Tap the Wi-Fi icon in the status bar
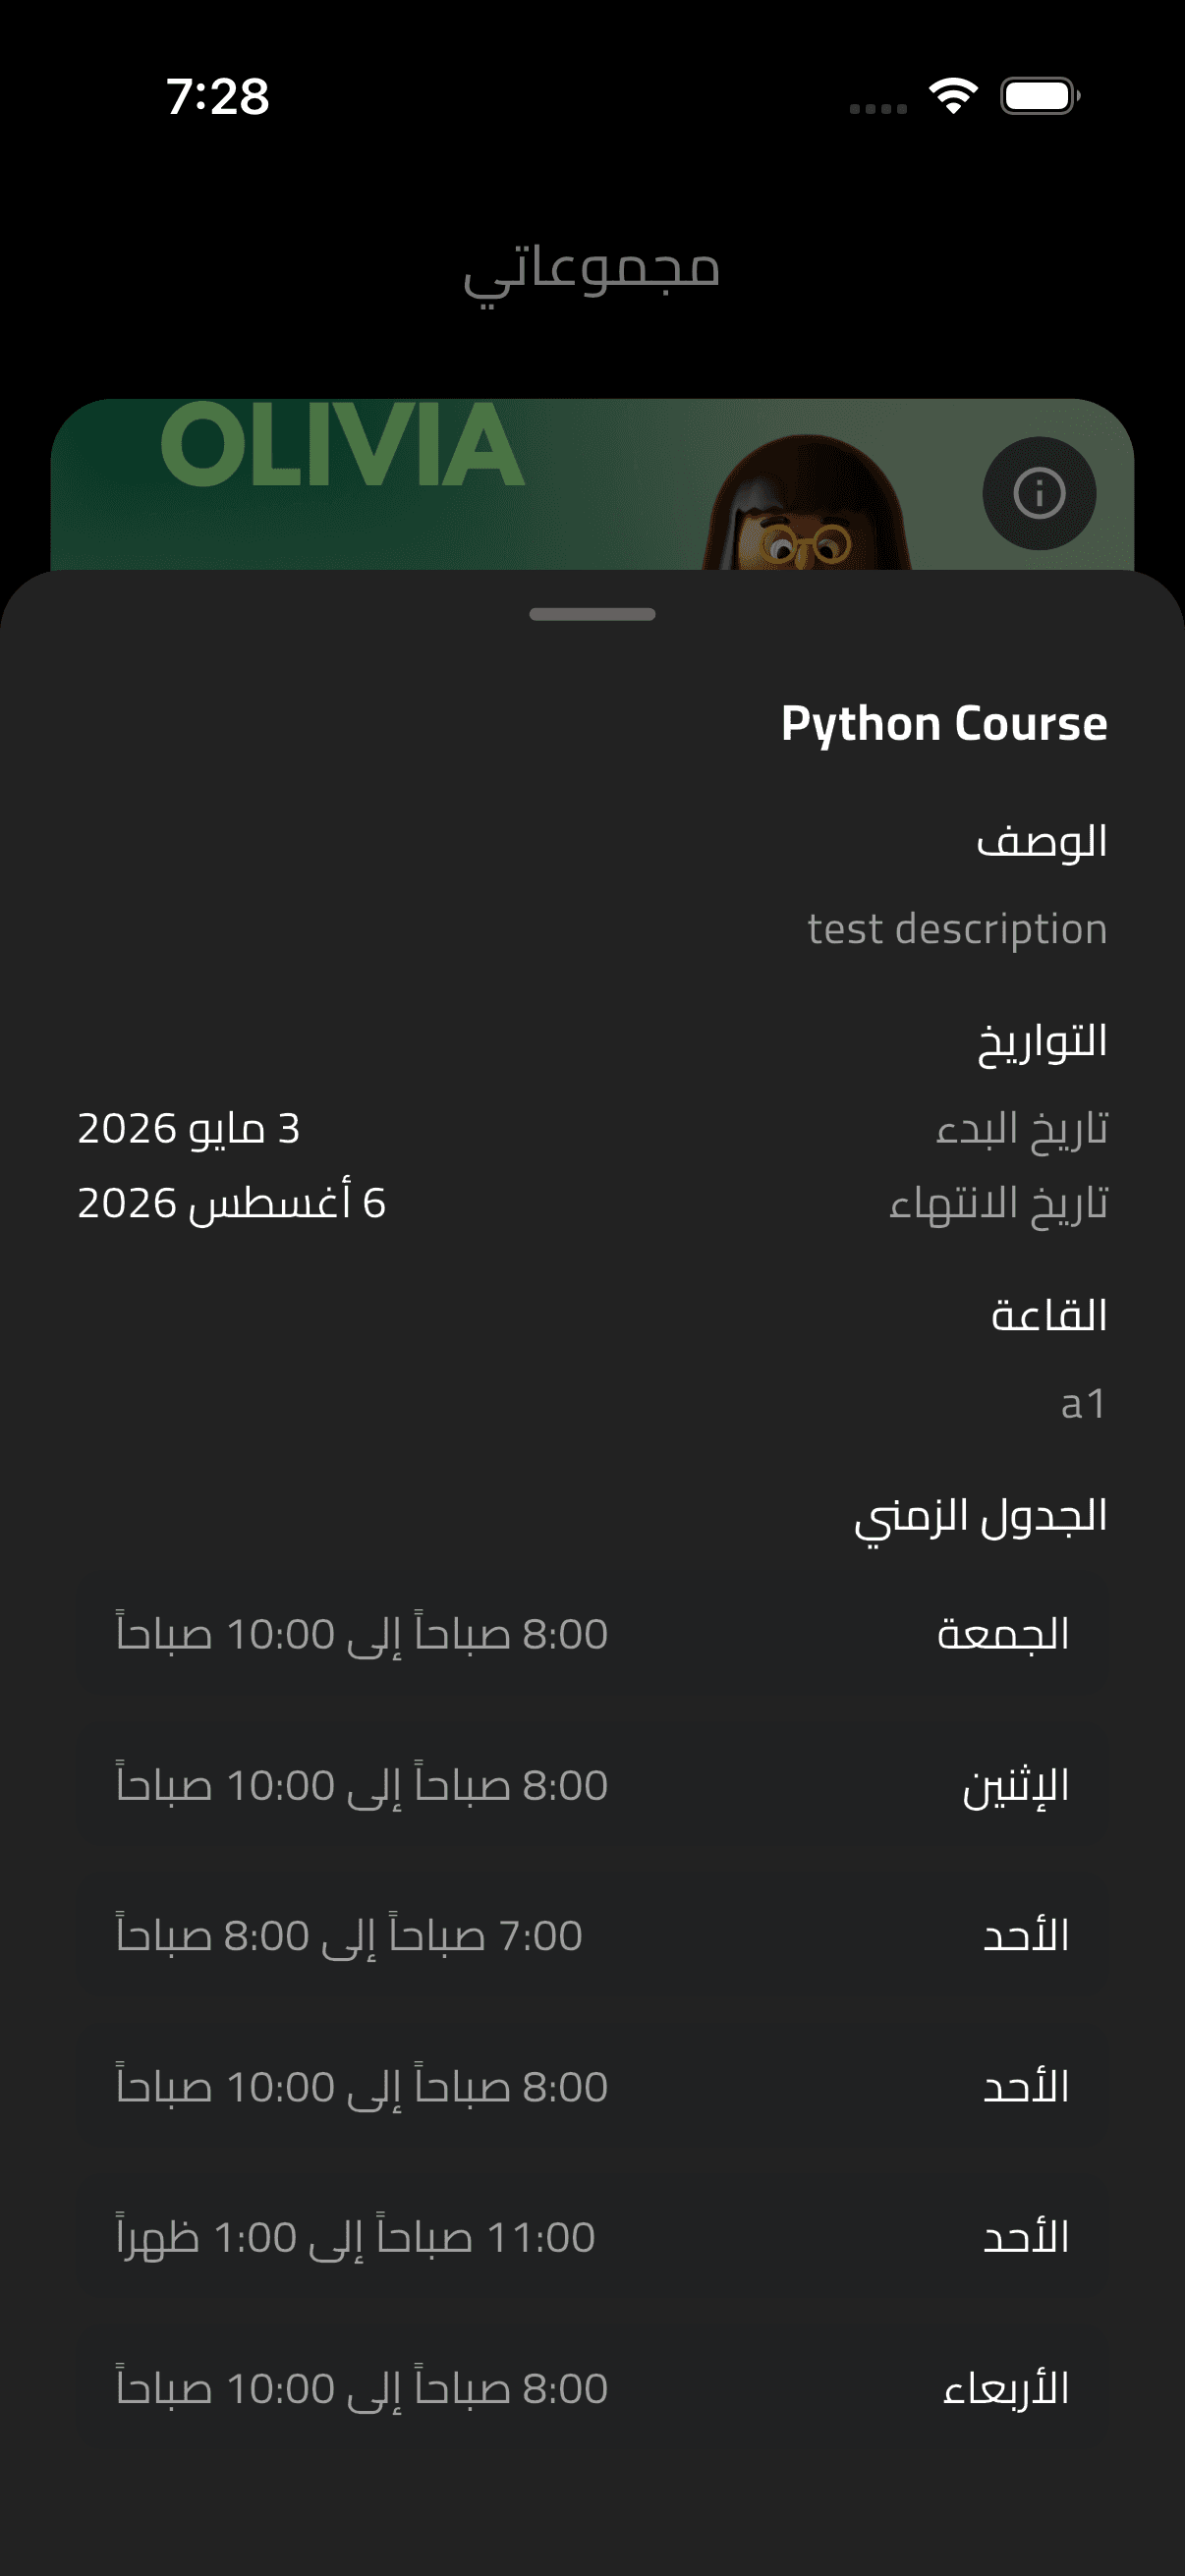 953,96
